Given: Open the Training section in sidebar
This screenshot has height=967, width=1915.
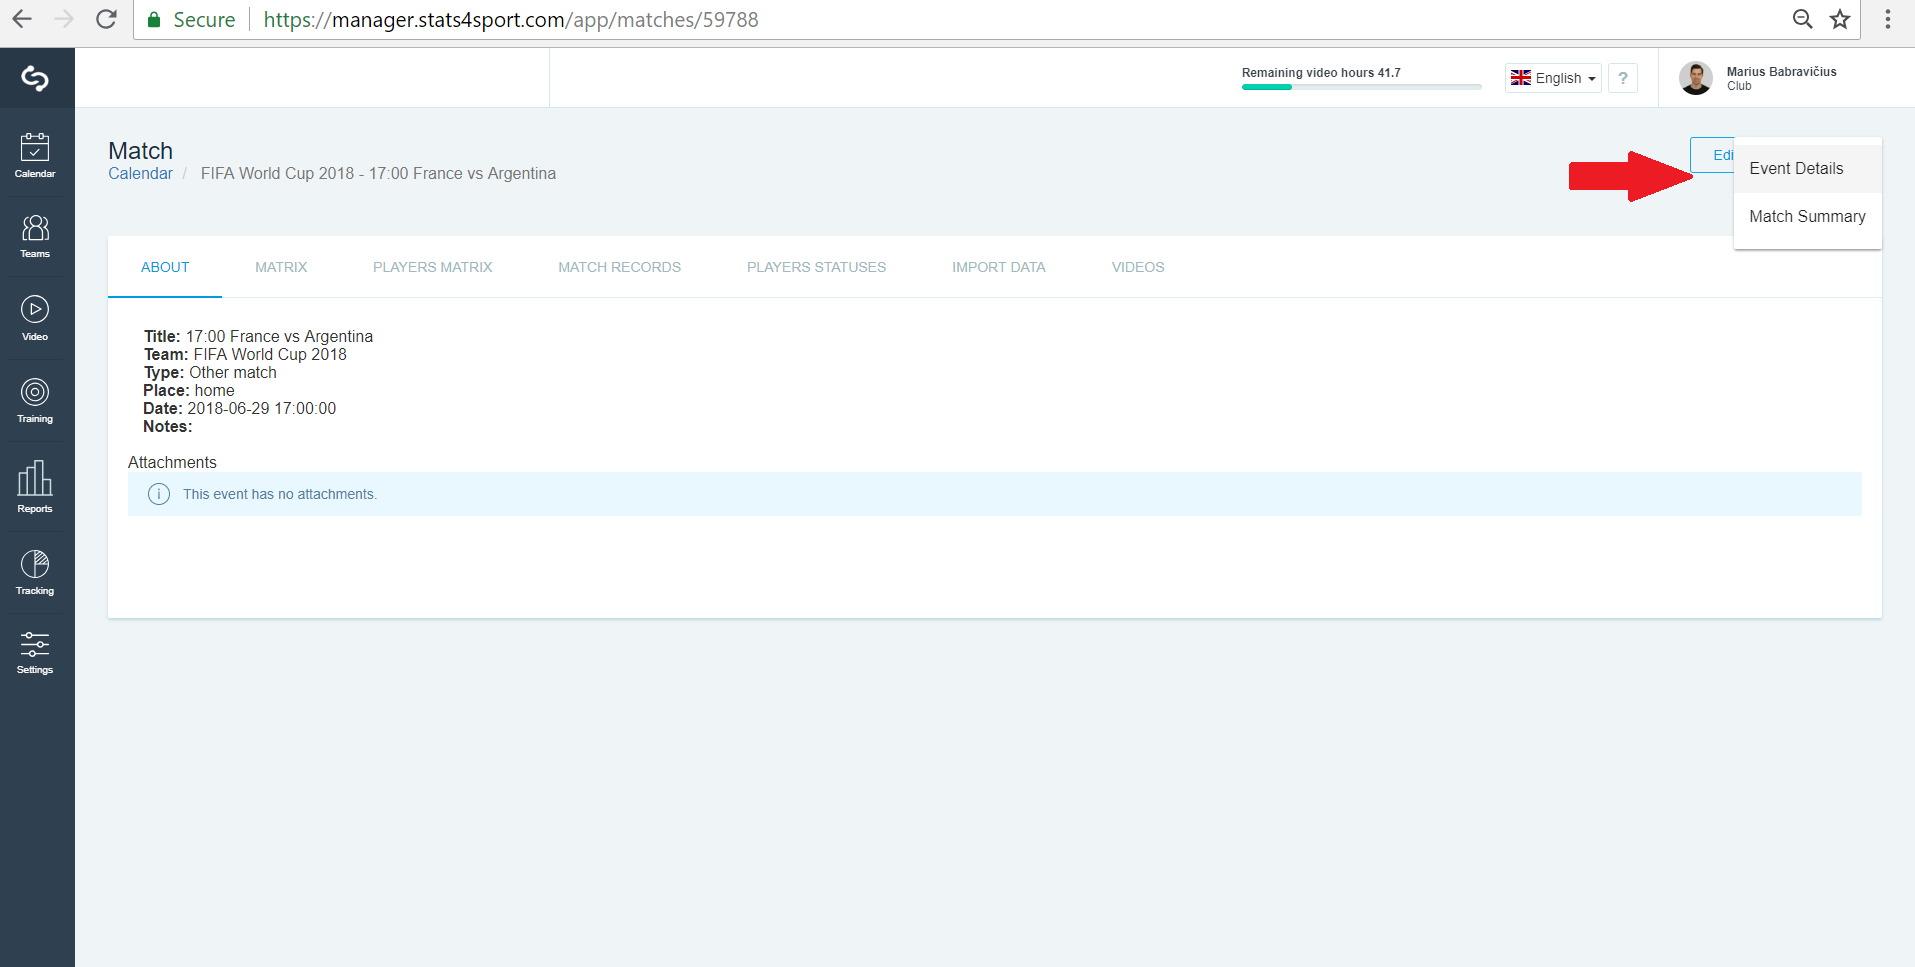Looking at the screenshot, I should [35, 401].
